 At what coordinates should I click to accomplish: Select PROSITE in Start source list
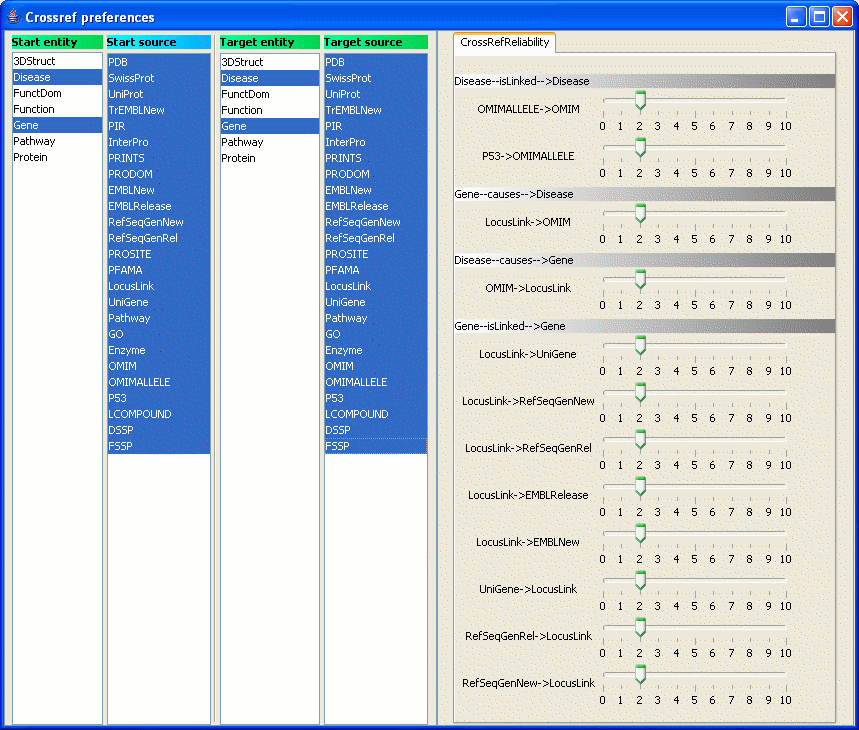click(159, 254)
